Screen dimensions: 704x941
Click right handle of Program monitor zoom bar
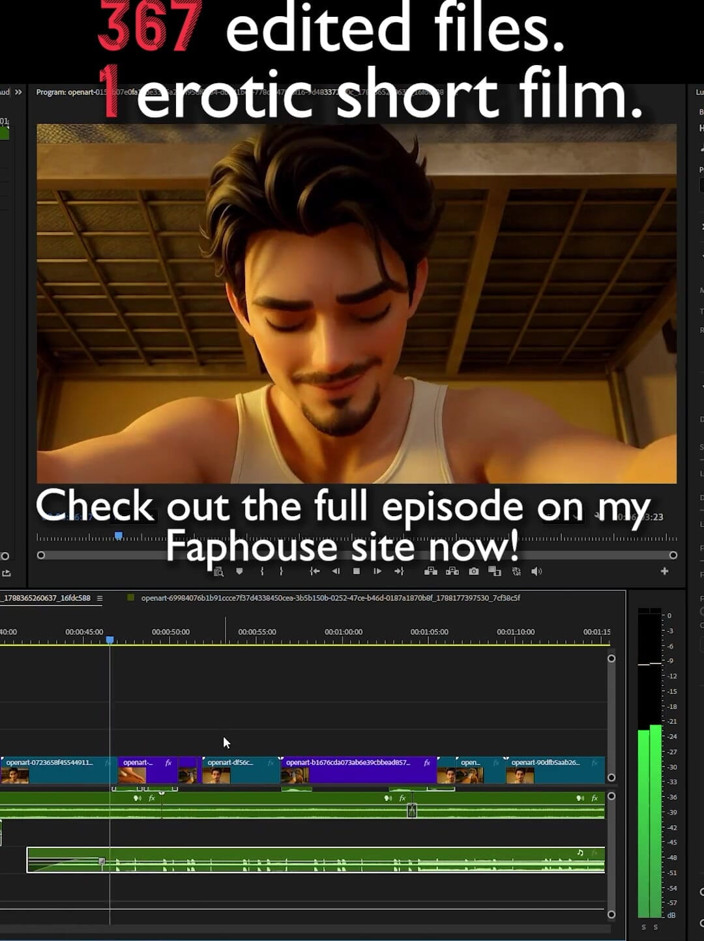click(x=673, y=555)
